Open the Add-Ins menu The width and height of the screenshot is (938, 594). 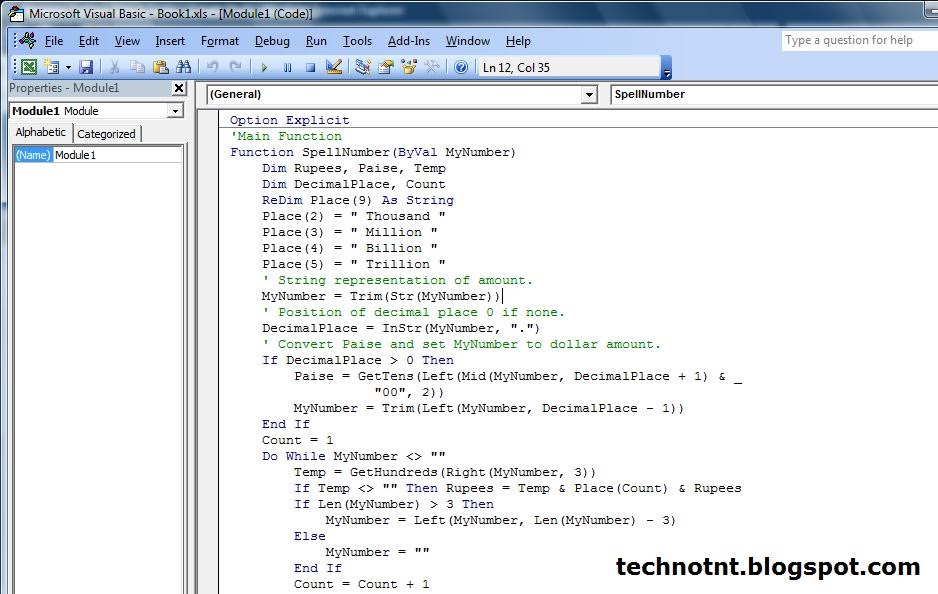coord(409,41)
